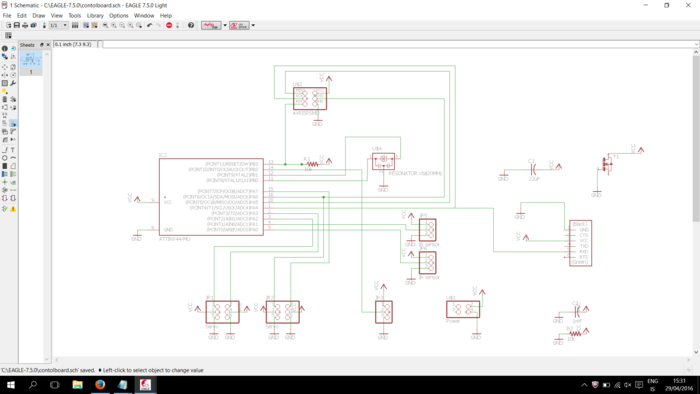Expand the Design Link button dropdown arrow
The height and width of the screenshot is (394, 700).
225,25
